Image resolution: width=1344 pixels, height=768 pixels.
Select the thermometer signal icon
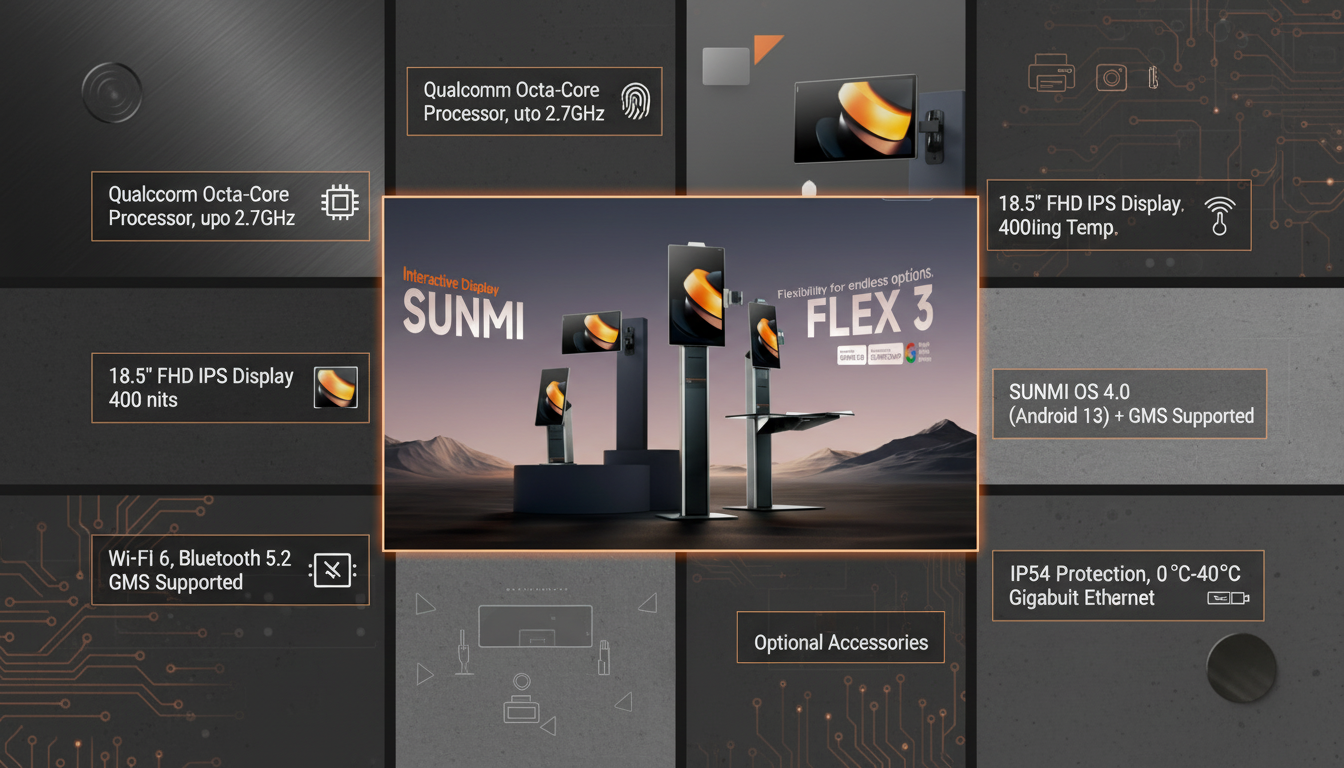pos(1218,214)
